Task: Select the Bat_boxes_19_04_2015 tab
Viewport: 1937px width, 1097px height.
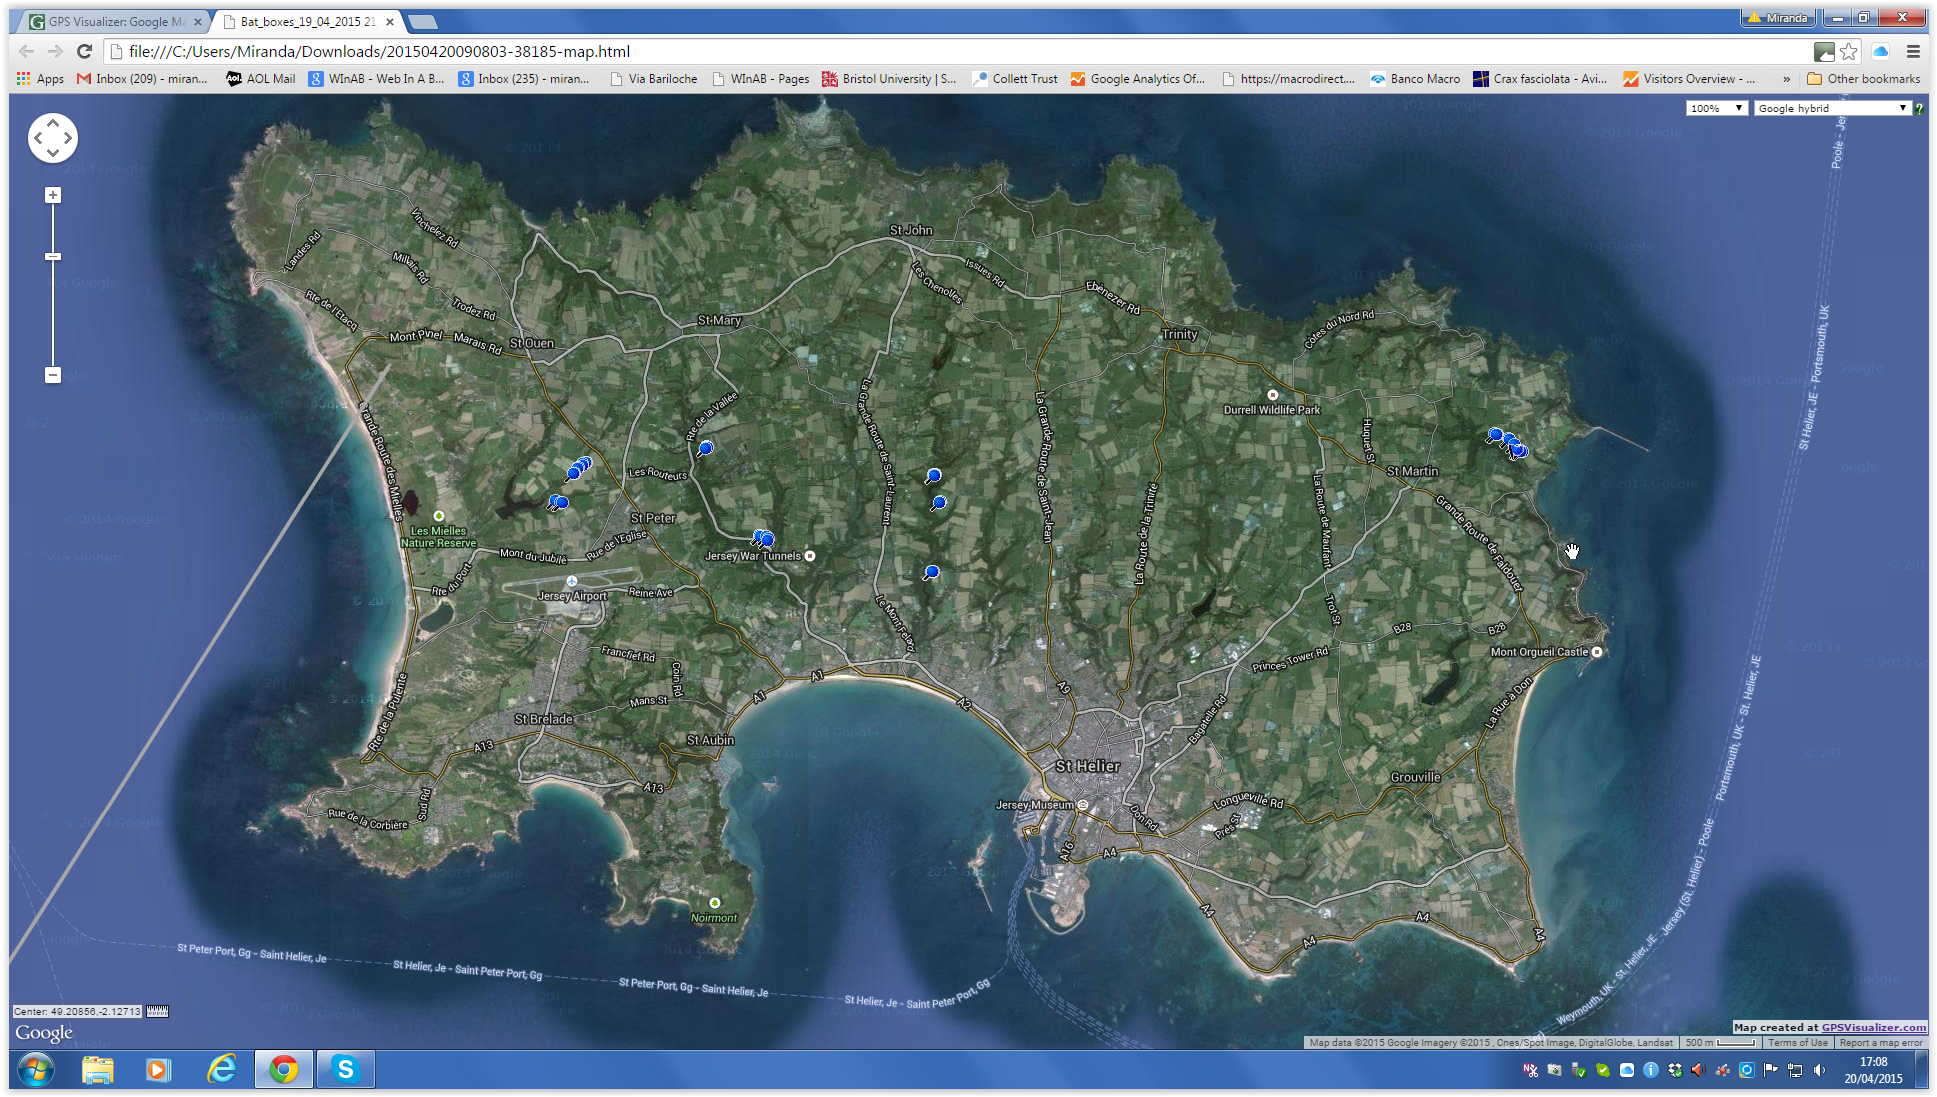Action: pos(306,21)
